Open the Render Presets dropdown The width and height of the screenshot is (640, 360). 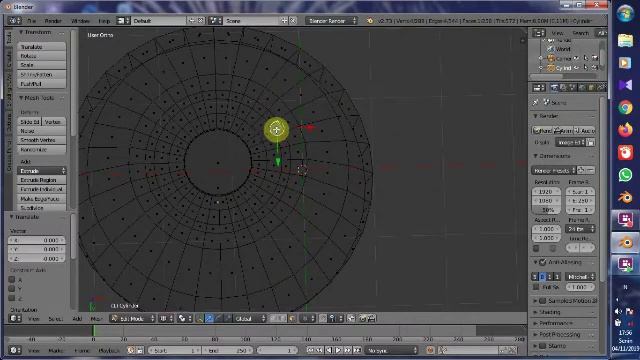pos(554,170)
